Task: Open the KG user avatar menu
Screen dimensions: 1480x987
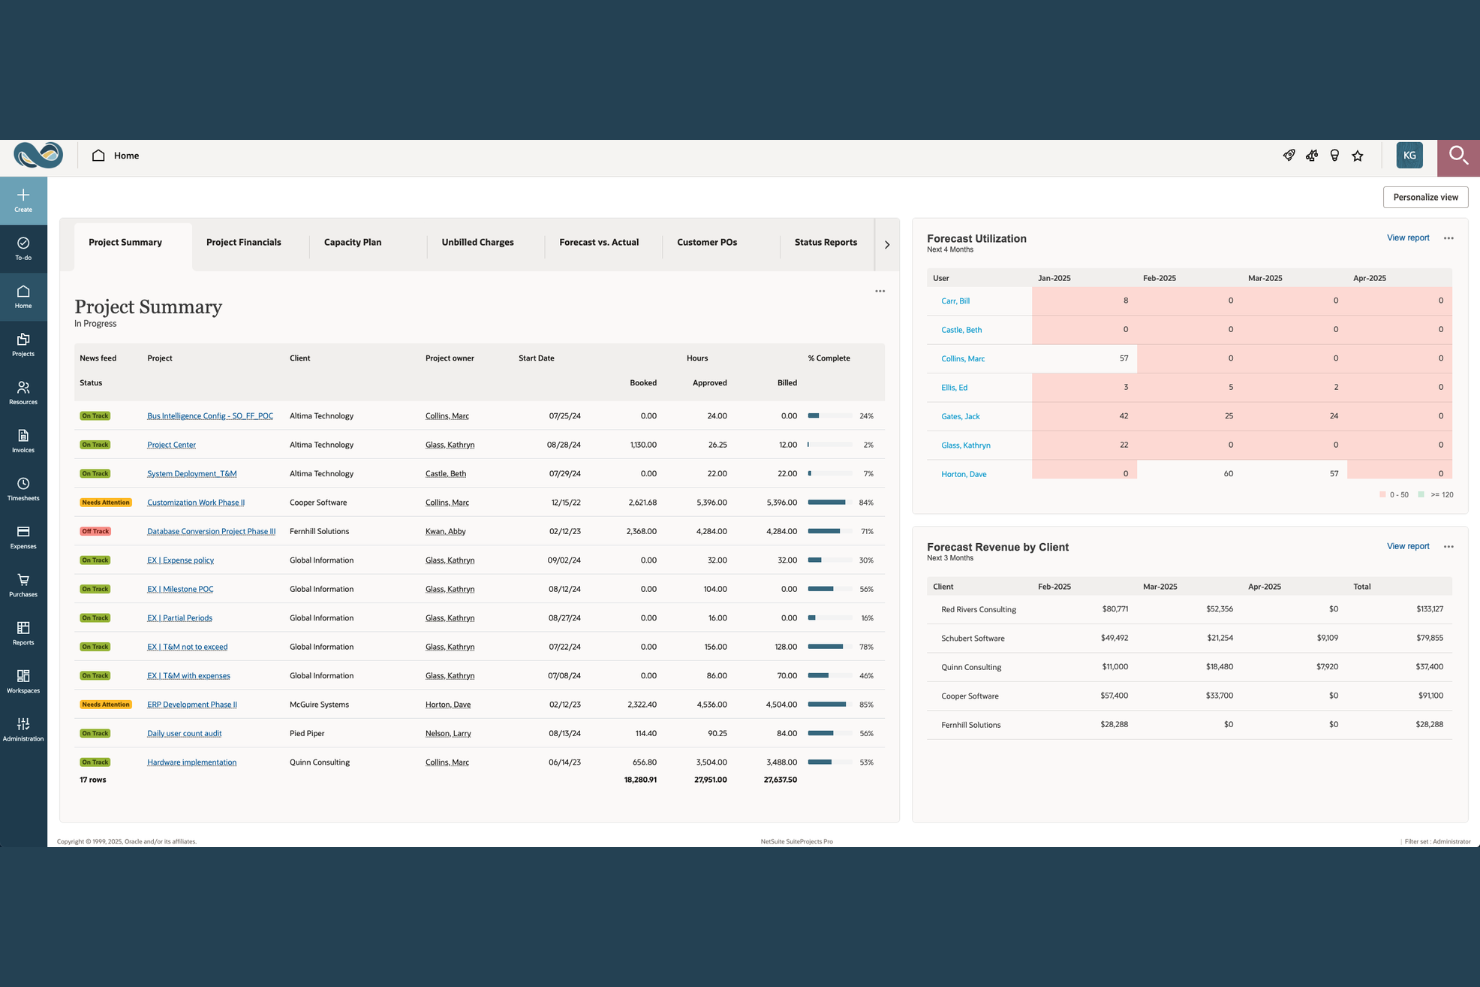Action: [x=1409, y=155]
